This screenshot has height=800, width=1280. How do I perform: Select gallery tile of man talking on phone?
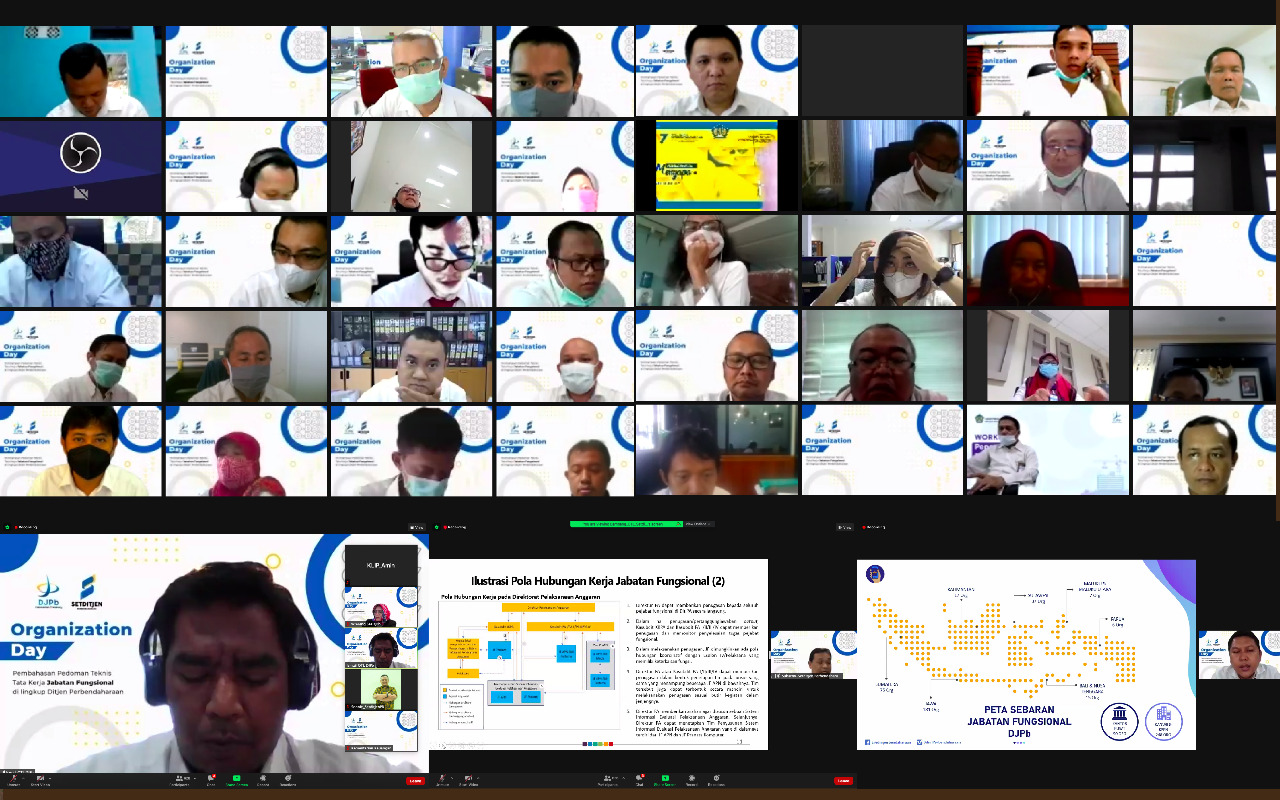[1047, 71]
